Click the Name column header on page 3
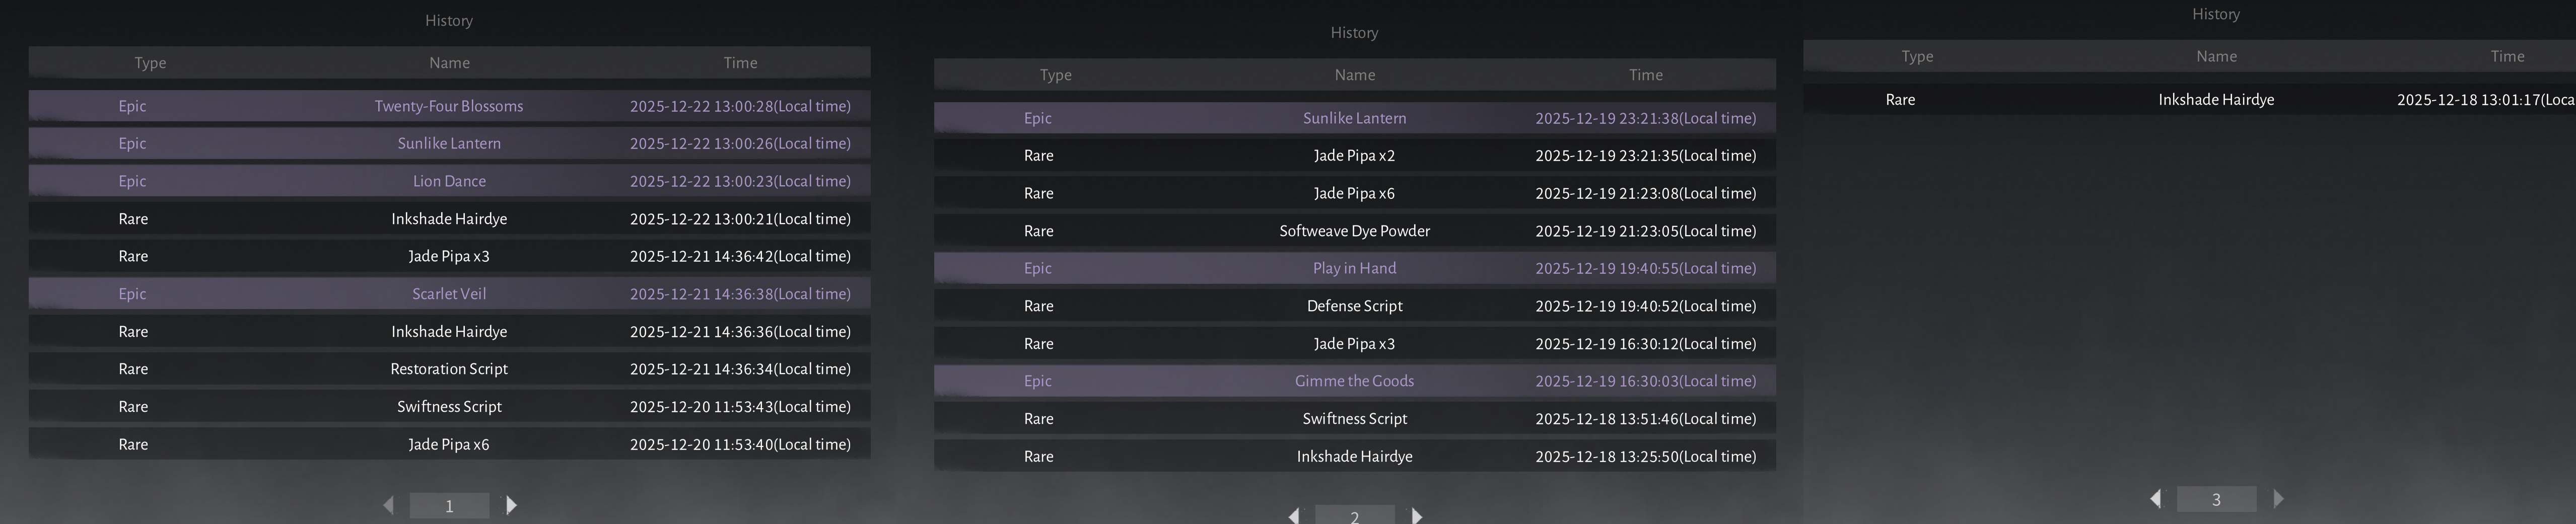Image resolution: width=2576 pixels, height=524 pixels. [x=2216, y=57]
